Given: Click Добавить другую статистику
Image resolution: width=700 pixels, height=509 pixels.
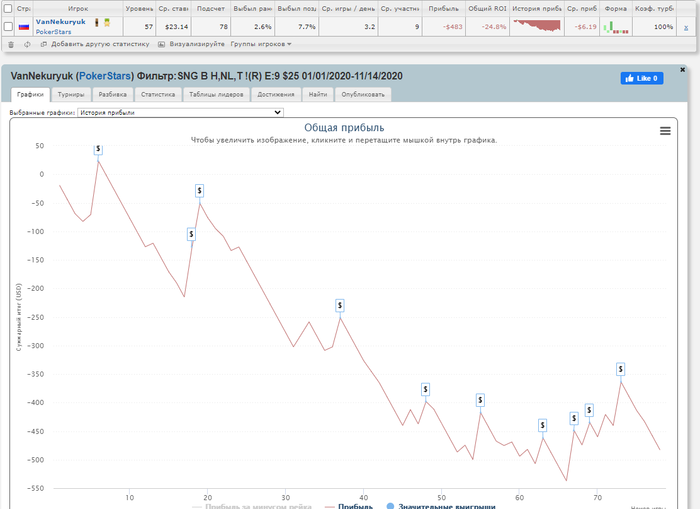Looking at the screenshot, I should (95, 44).
